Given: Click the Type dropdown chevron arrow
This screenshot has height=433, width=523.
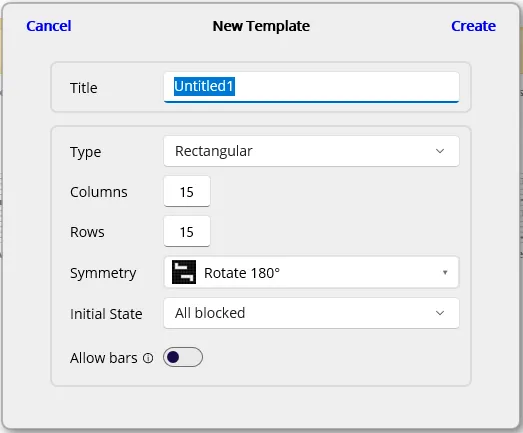Looking at the screenshot, I should (x=440, y=151).
